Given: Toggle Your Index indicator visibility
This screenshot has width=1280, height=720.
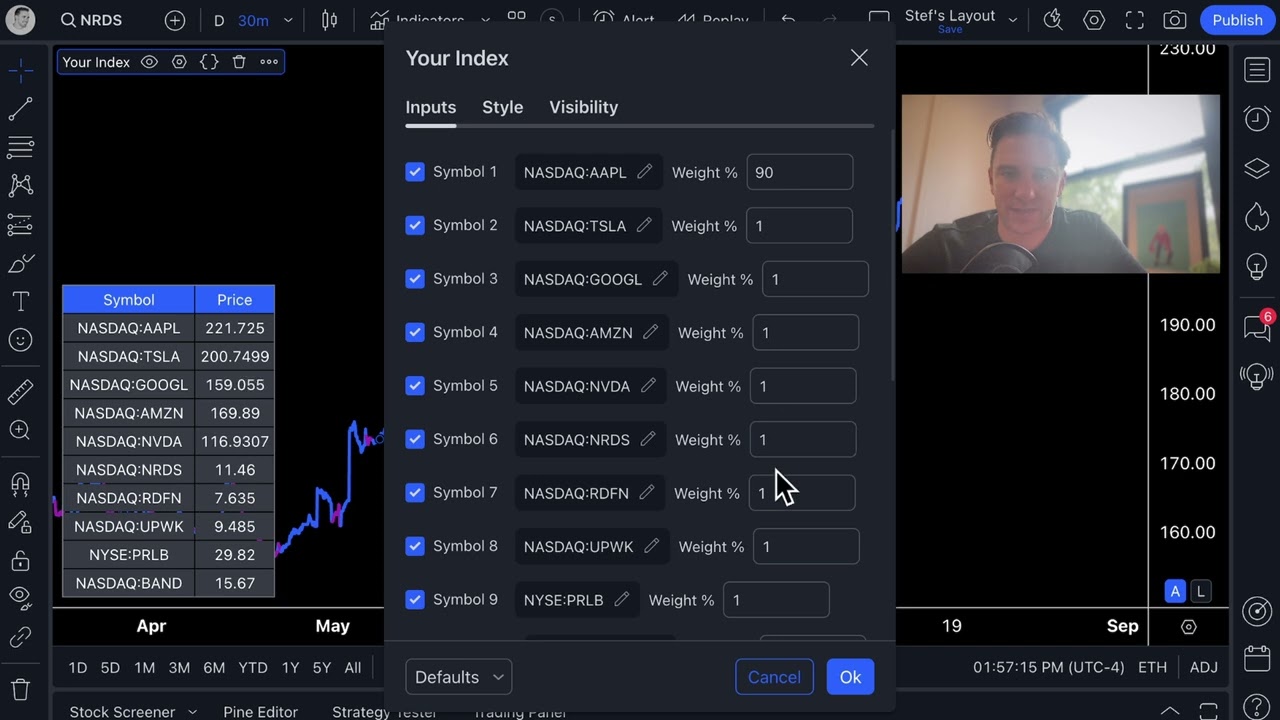Looking at the screenshot, I should click(149, 62).
